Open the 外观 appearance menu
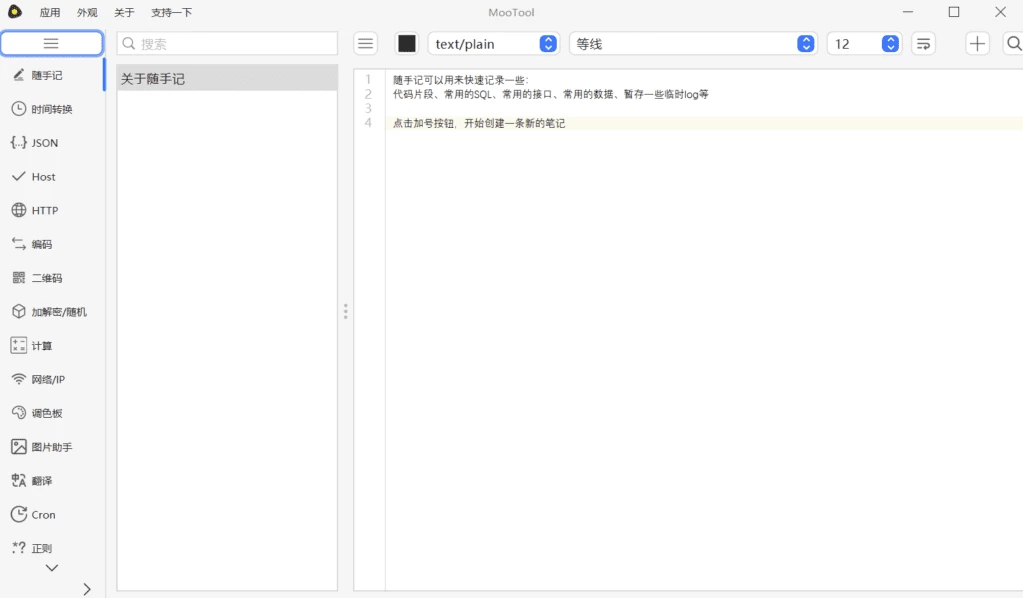The width and height of the screenshot is (1023, 598). pos(87,13)
